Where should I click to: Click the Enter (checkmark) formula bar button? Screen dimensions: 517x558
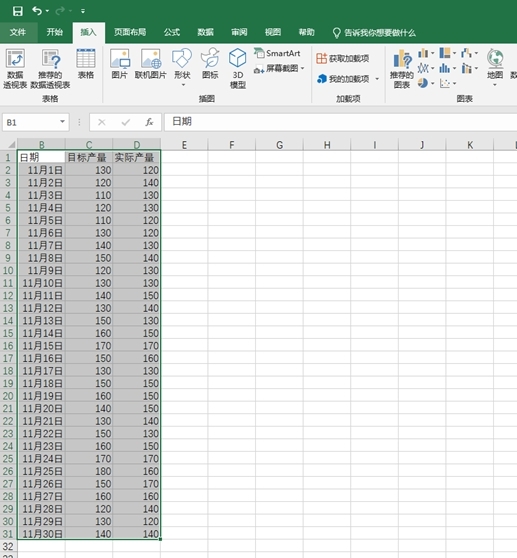tap(126, 122)
